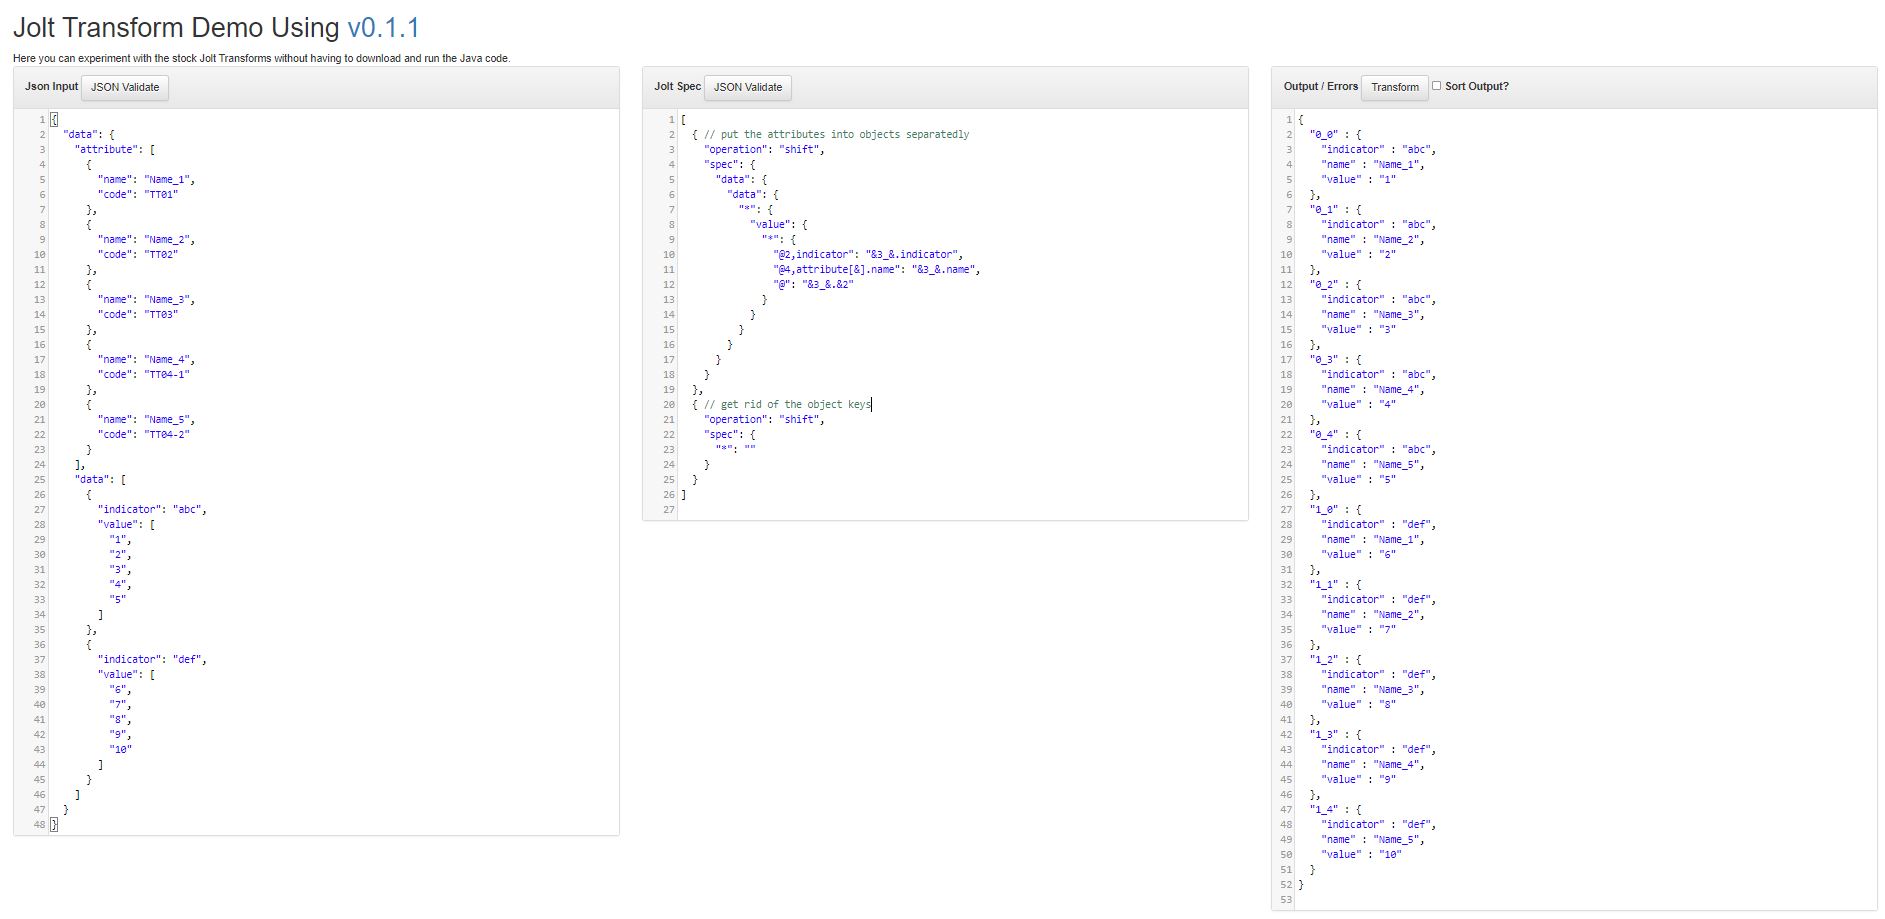Click the "Jolt Transform Demo Using" heading text
The height and width of the screenshot is (919, 1885).
click(176, 28)
